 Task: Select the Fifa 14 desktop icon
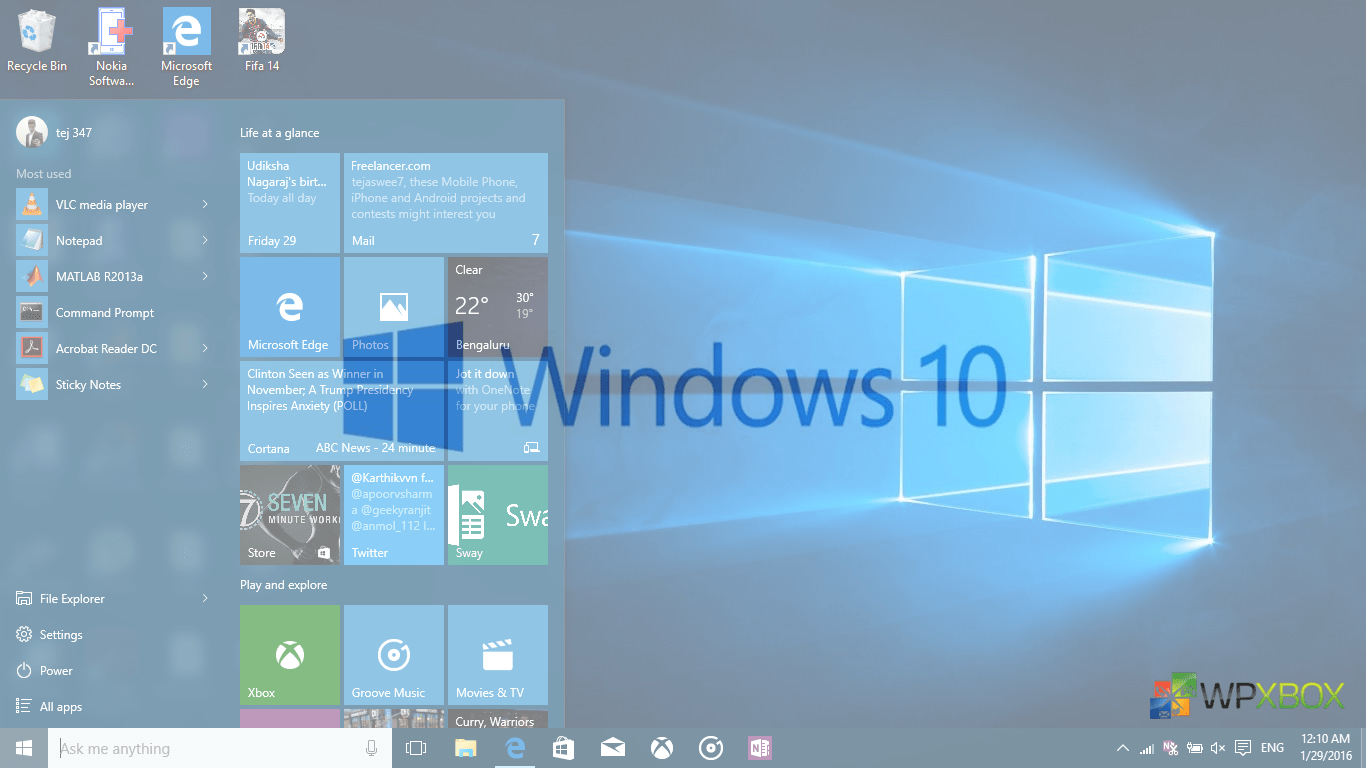tap(262, 41)
